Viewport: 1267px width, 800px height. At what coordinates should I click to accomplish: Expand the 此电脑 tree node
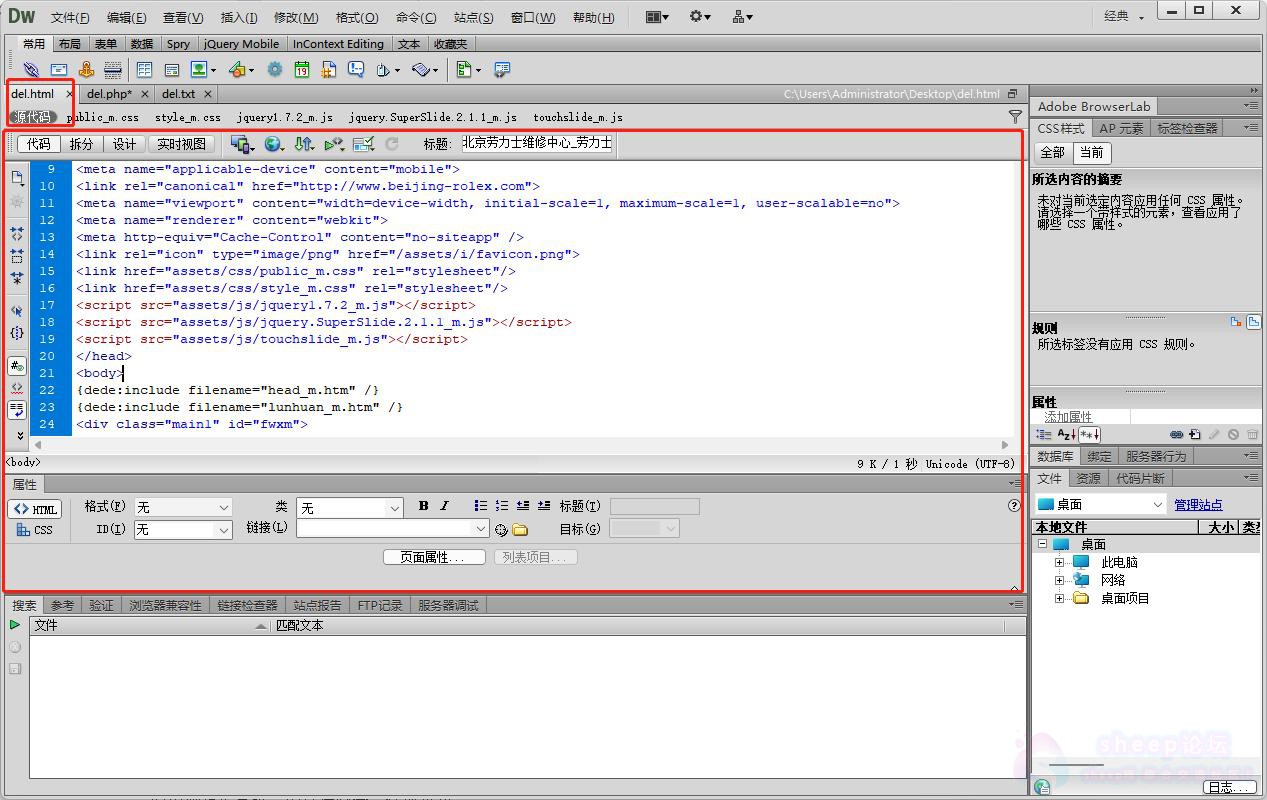point(1059,563)
